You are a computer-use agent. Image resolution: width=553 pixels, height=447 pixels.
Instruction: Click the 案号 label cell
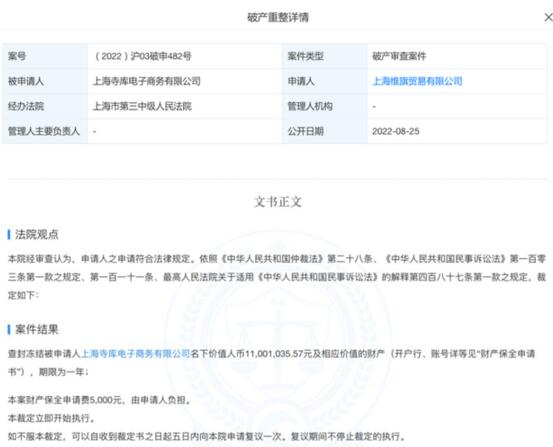(x=45, y=56)
